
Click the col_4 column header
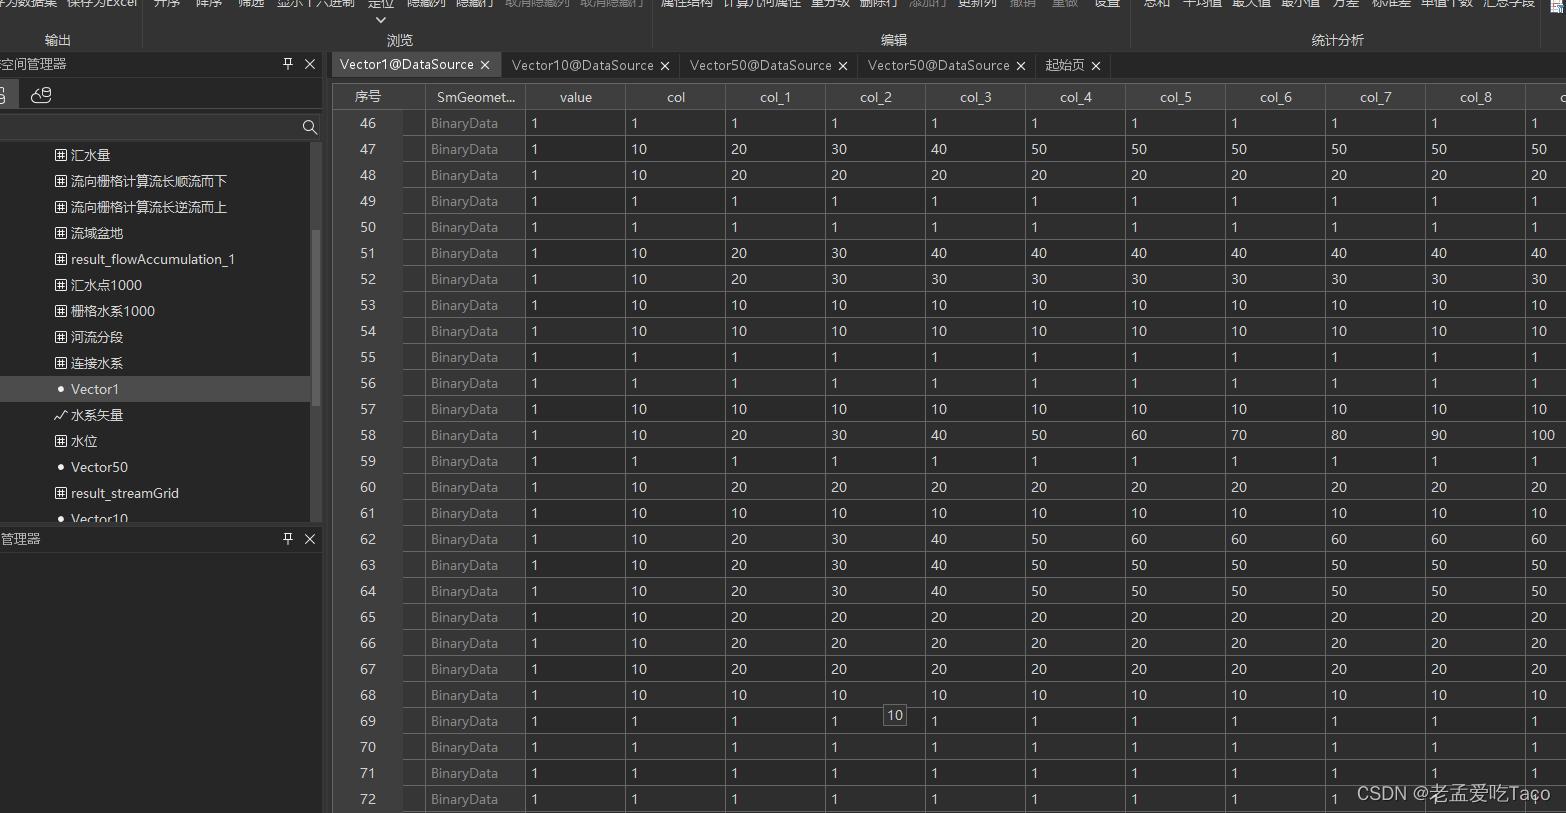click(1076, 97)
